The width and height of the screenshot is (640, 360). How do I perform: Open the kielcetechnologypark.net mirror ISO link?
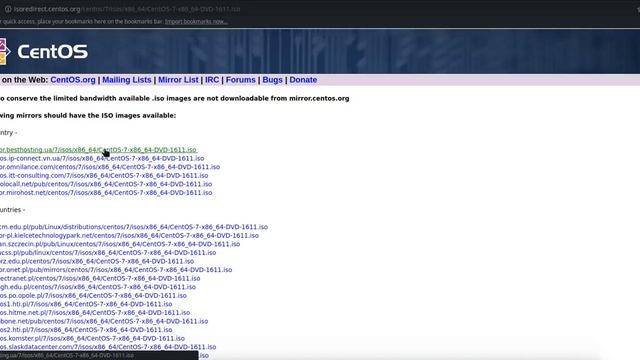(x=129, y=236)
